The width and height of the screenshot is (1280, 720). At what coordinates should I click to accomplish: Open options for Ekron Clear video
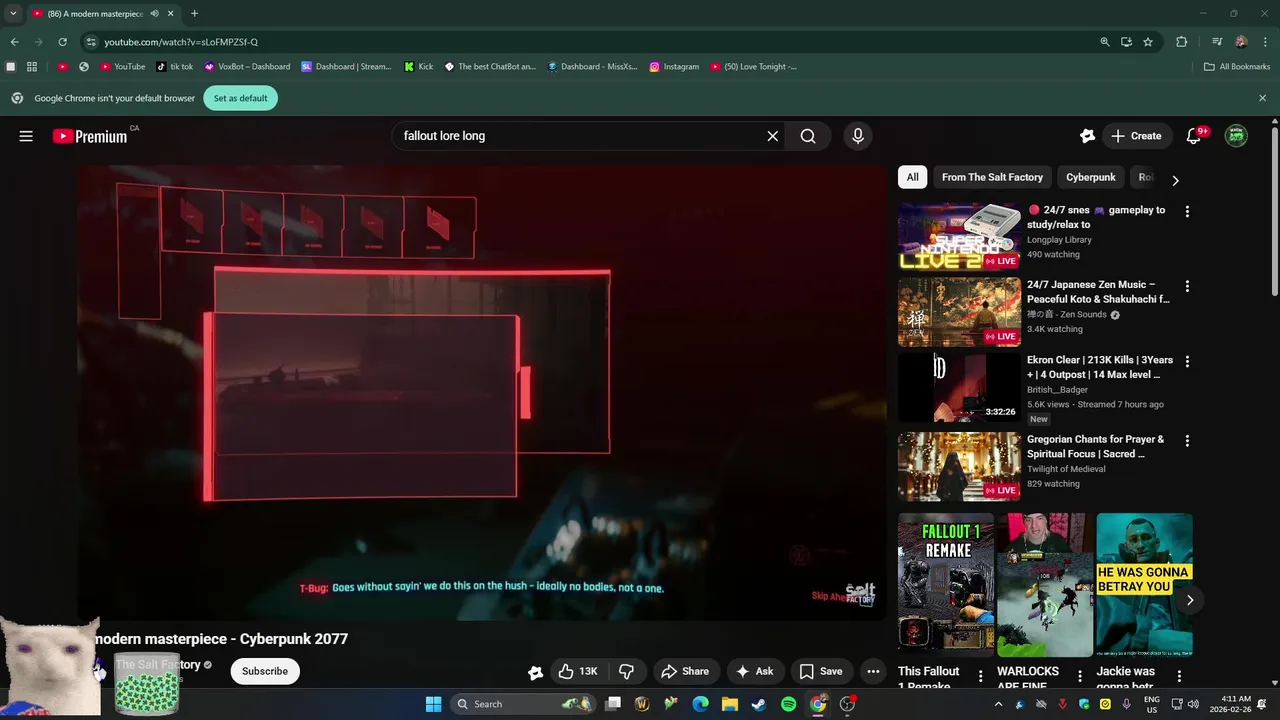pyautogui.click(x=1187, y=361)
